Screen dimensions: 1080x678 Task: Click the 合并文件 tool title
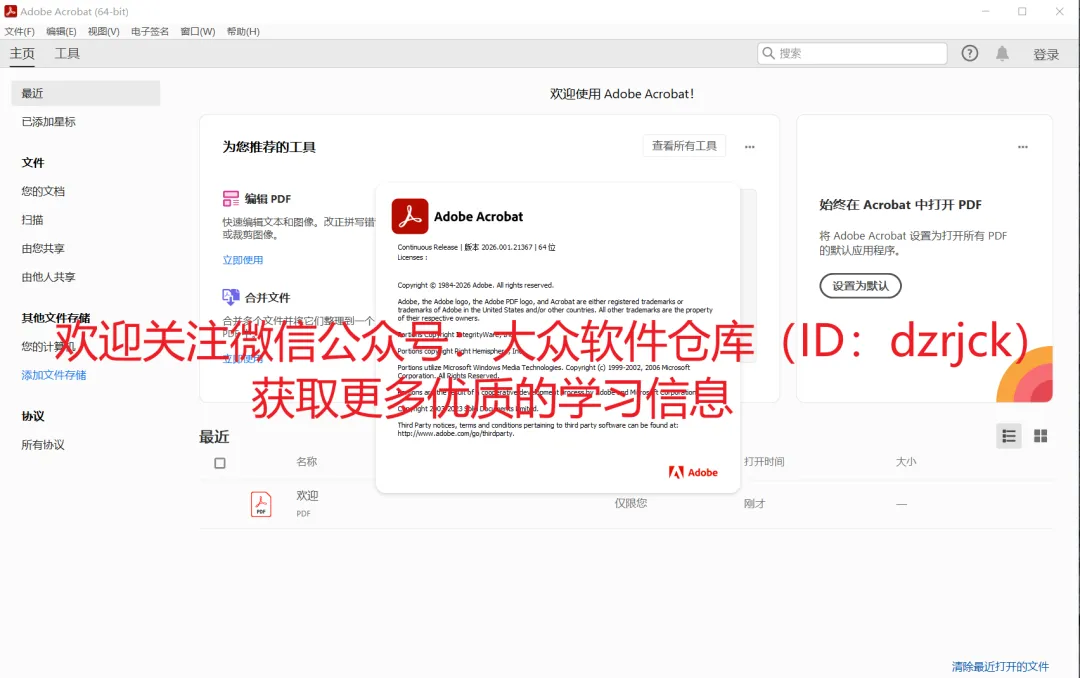point(267,298)
